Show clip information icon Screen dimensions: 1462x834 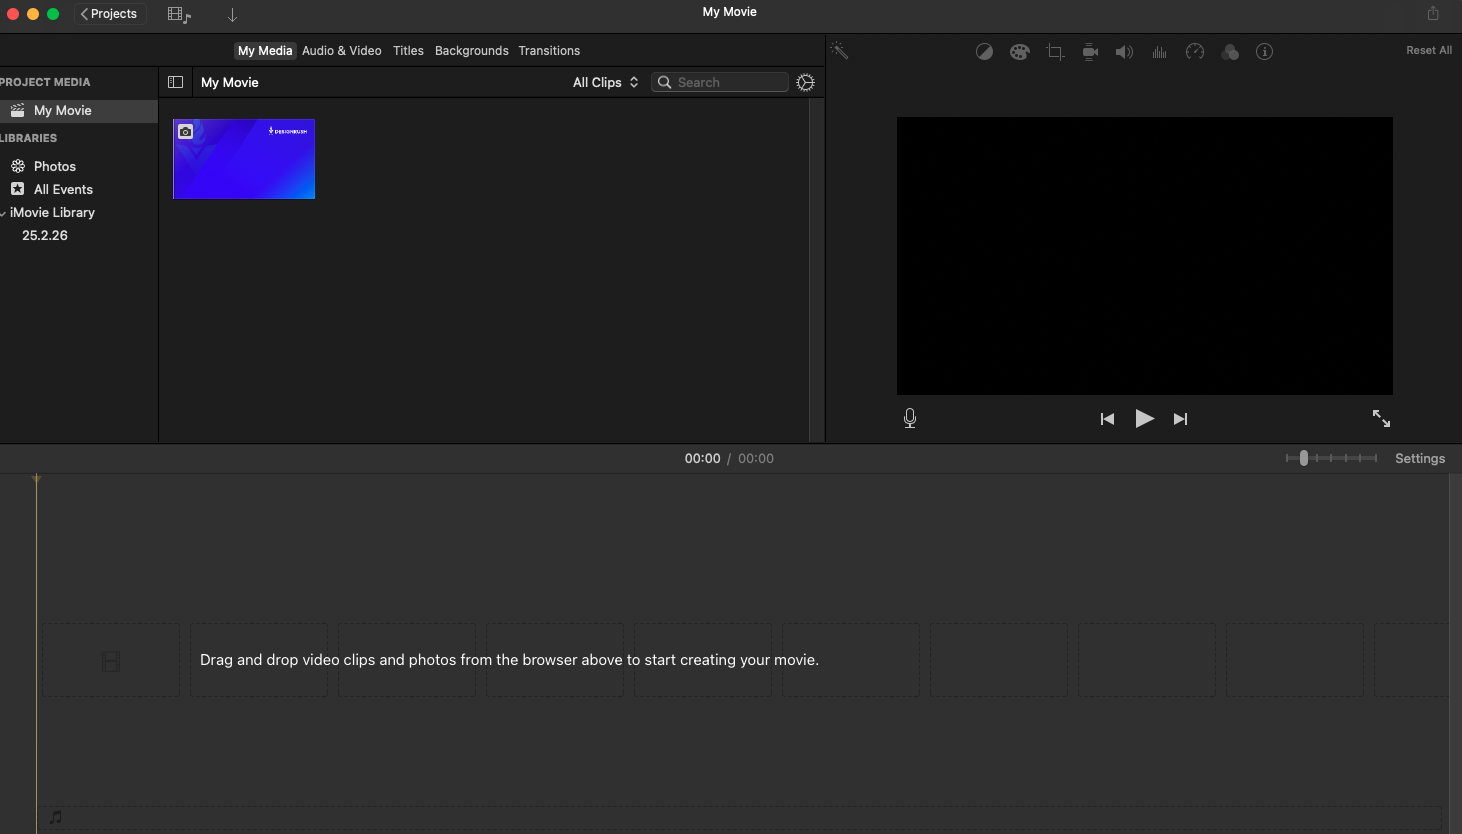(1264, 52)
